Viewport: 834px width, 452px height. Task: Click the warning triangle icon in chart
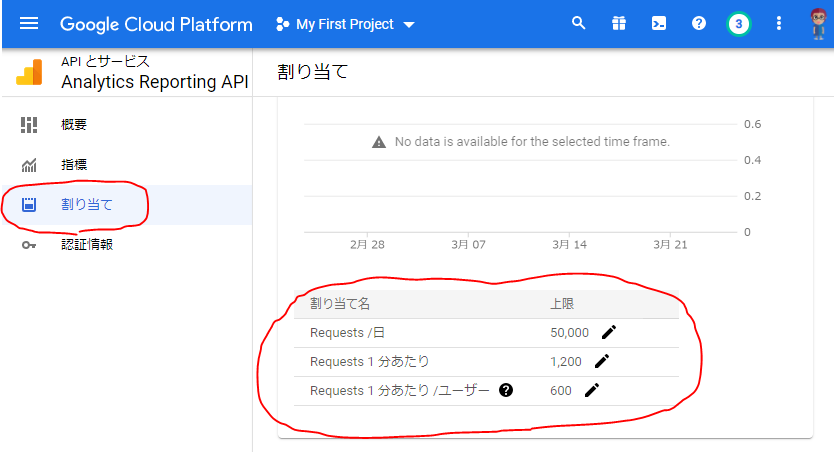click(379, 142)
